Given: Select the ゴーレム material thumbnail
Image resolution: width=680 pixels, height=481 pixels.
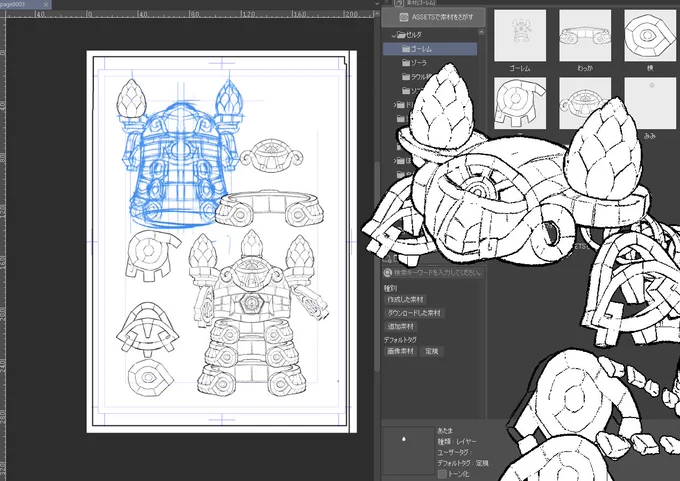Looking at the screenshot, I should (x=520, y=36).
